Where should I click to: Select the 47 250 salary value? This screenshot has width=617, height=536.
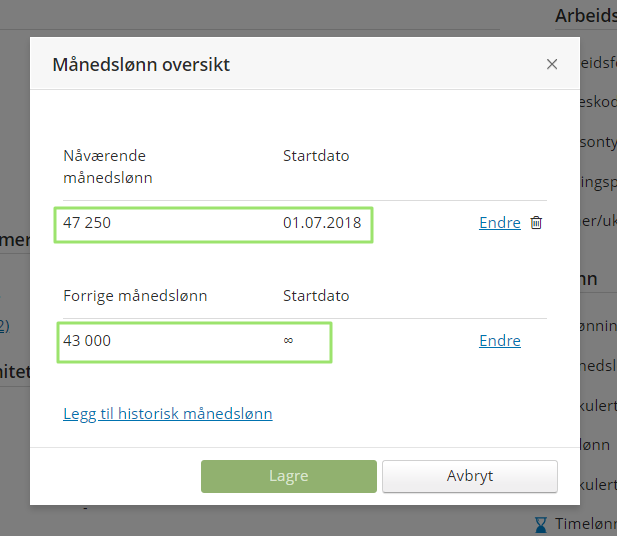[87, 223]
